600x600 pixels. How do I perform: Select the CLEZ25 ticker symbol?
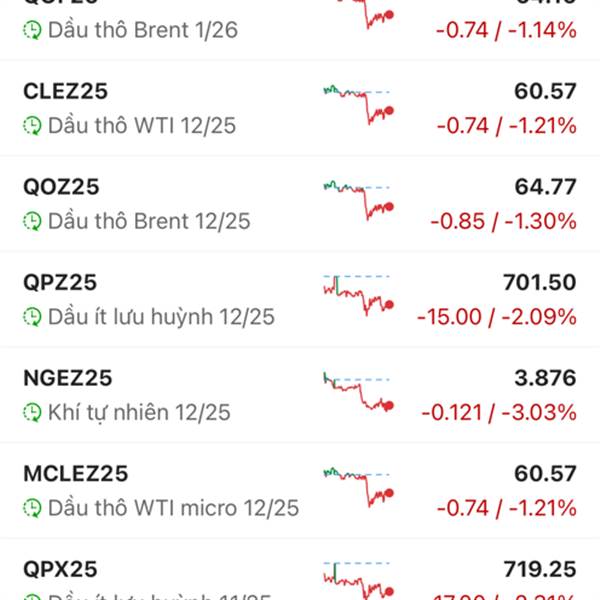coord(65,91)
